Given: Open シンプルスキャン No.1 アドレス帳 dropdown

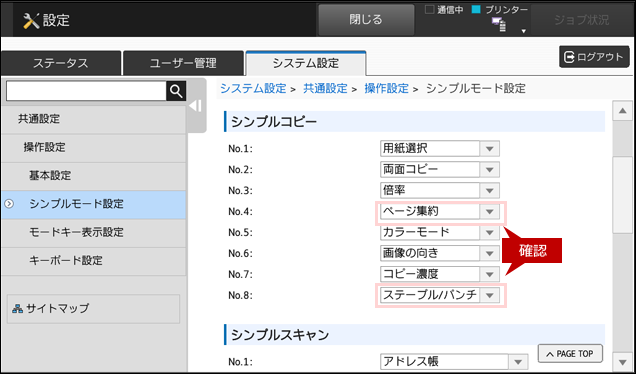Looking at the screenshot, I should 454,361.
